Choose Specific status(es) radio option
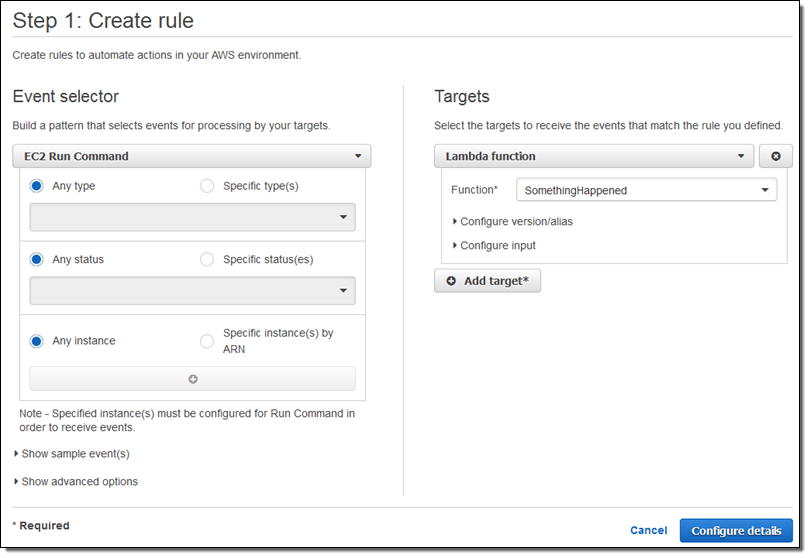The image size is (810, 558). coord(207,260)
